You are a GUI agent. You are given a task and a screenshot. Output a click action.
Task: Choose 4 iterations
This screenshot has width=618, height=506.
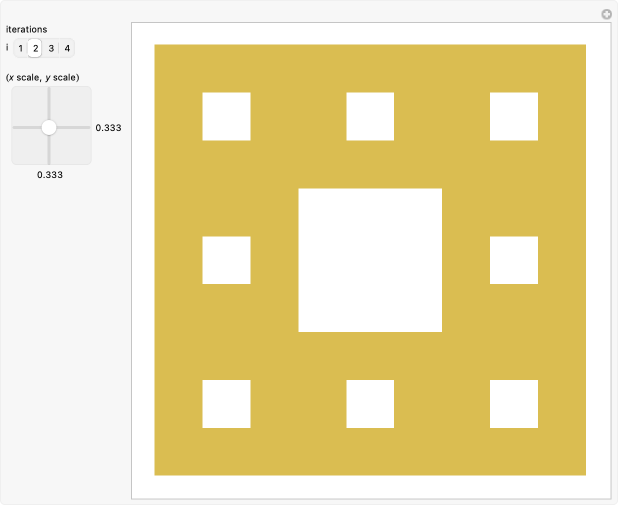67,48
